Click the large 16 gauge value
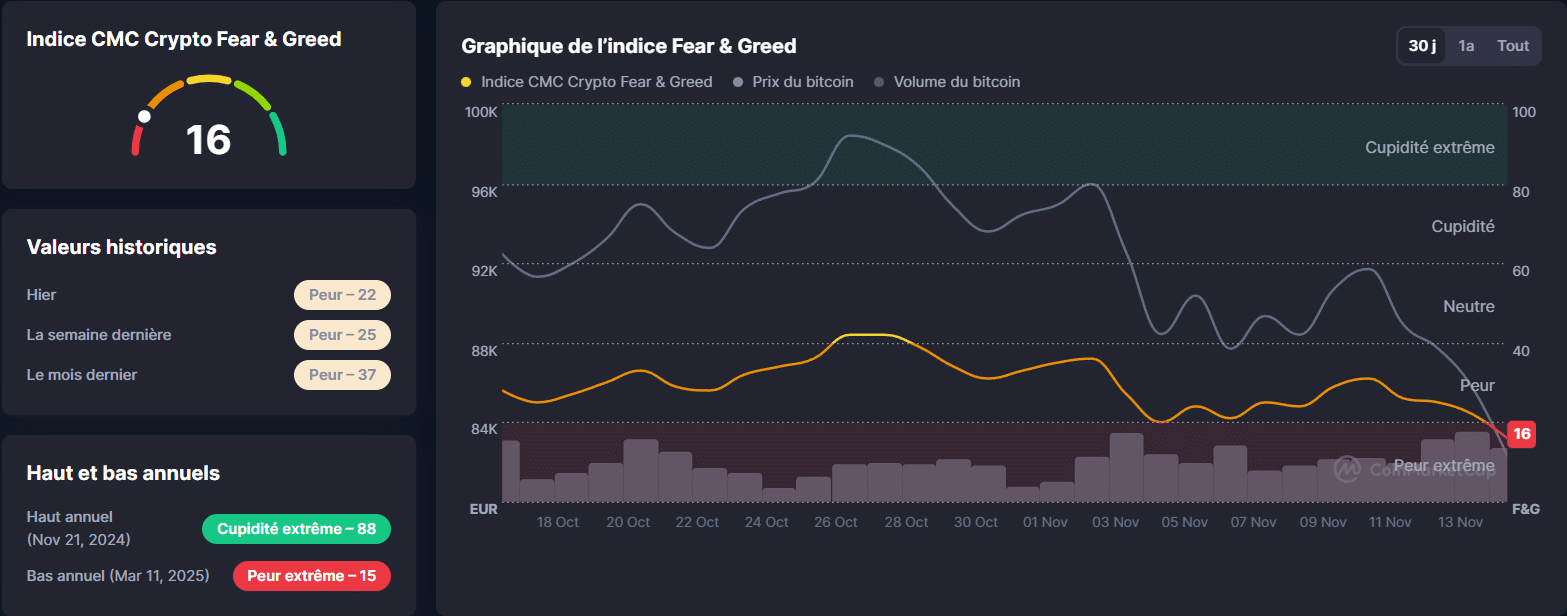Viewport: 1567px width, 616px height. click(x=208, y=140)
